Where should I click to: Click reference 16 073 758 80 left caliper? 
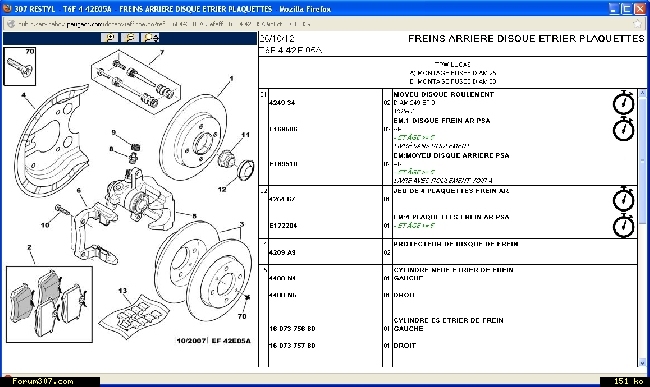click(292, 329)
